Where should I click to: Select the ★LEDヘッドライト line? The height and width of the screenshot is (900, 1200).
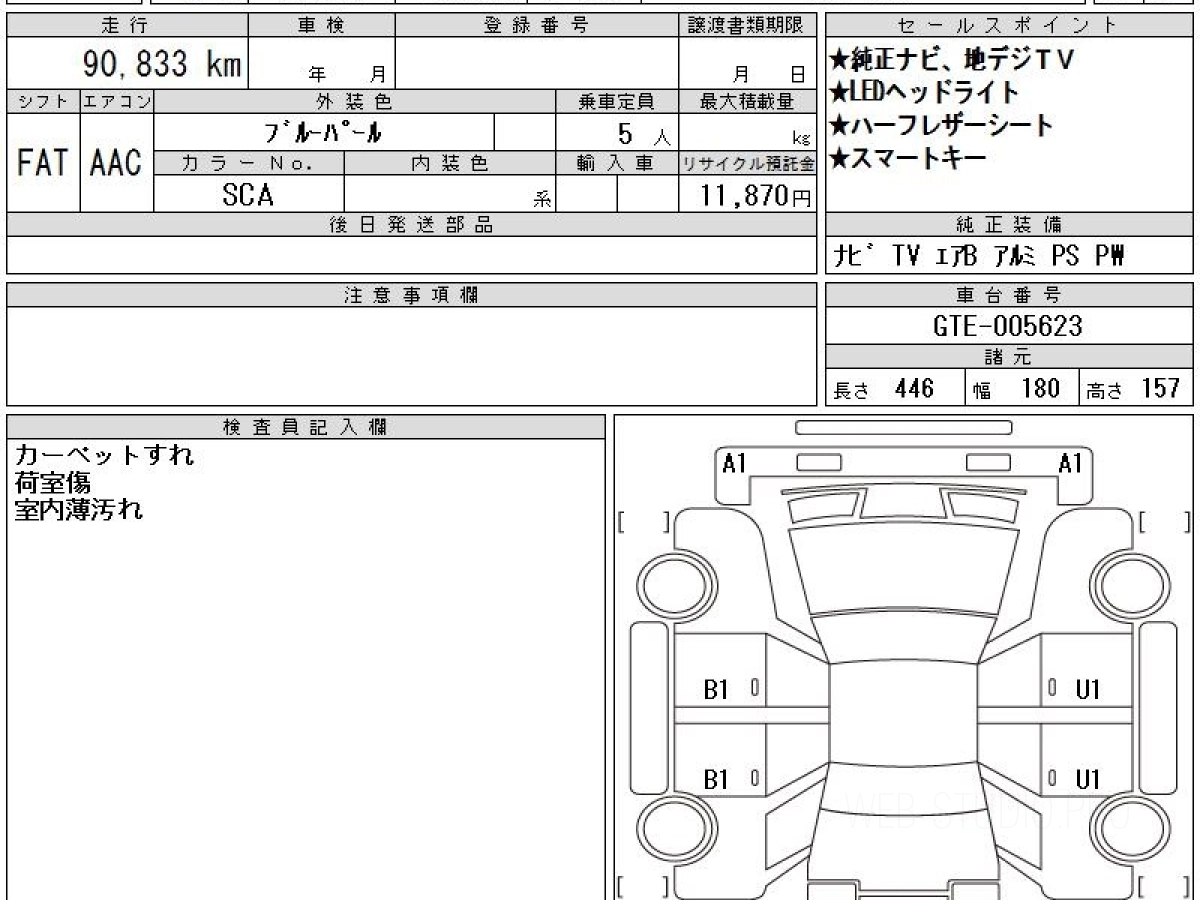[924, 93]
